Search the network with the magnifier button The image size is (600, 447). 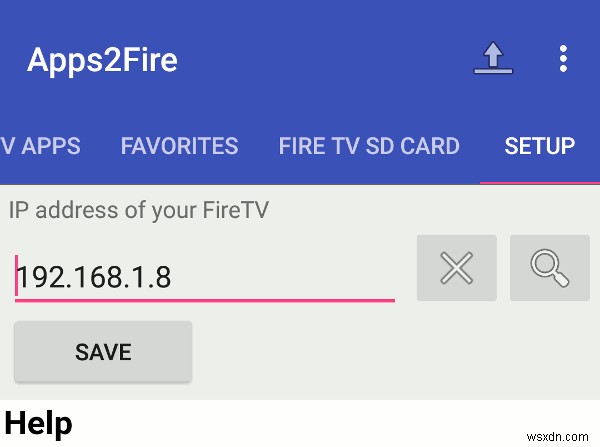coord(549,267)
